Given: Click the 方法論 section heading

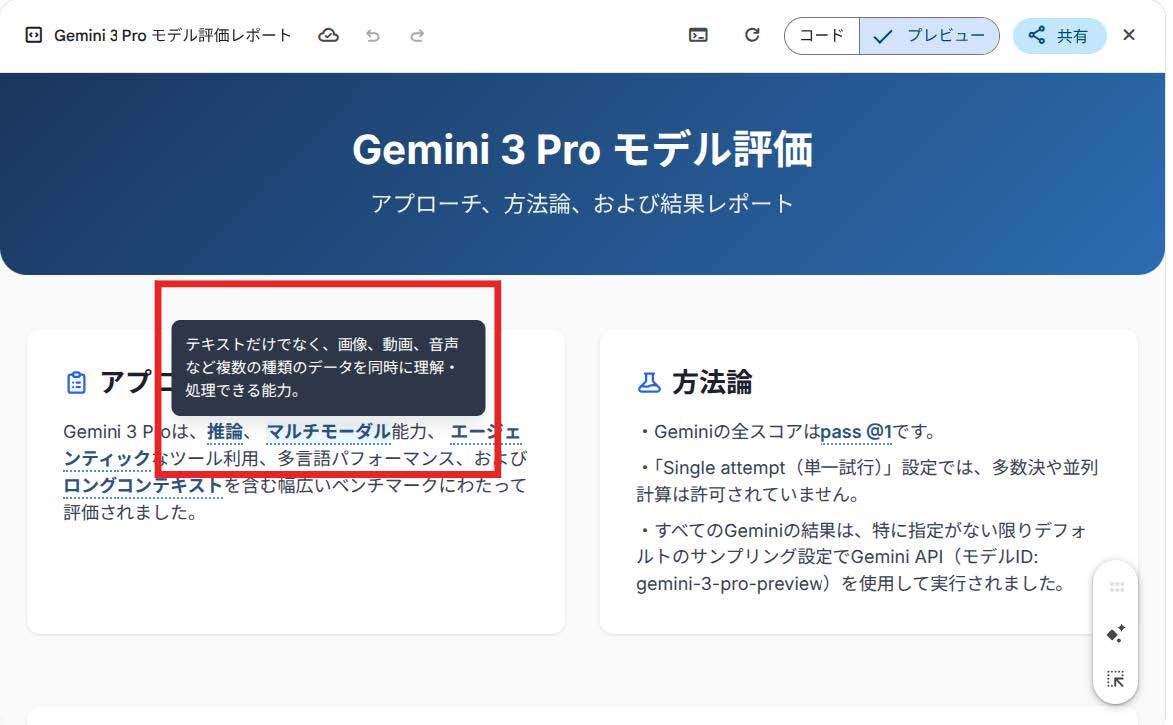Looking at the screenshot, I should click(712, 382).
